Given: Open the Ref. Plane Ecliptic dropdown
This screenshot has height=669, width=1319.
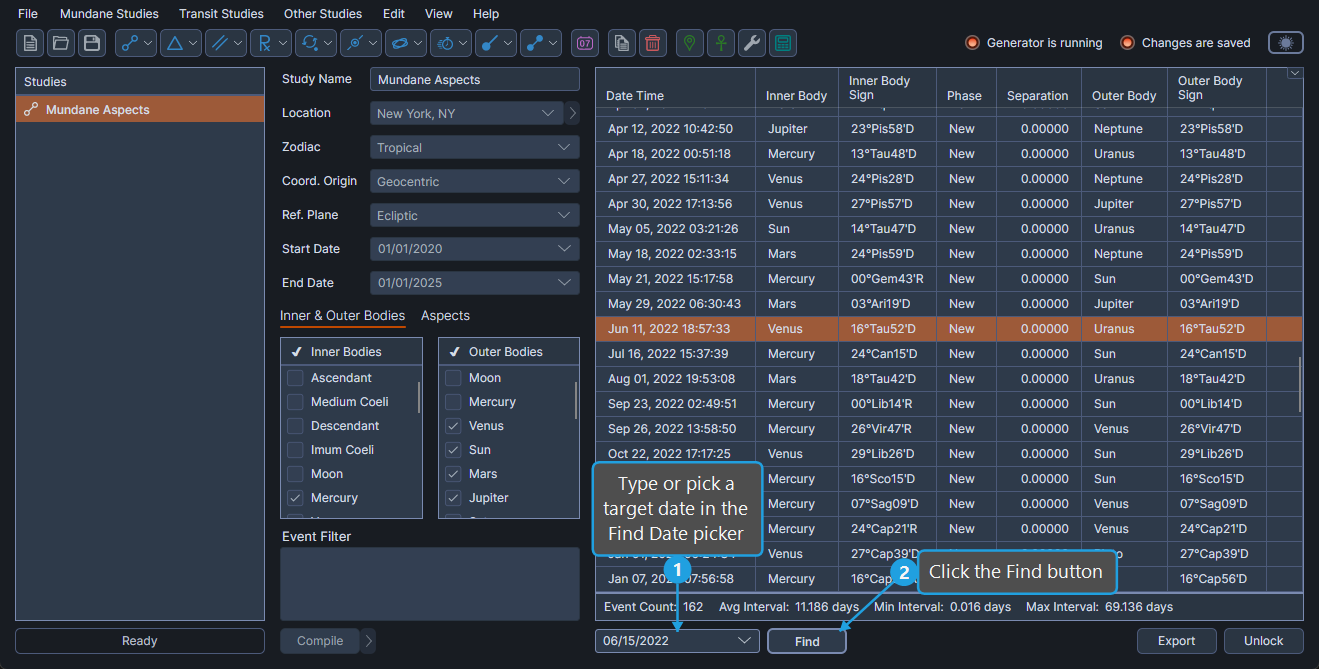Looking at the screenshot, I should coord(475,215).
